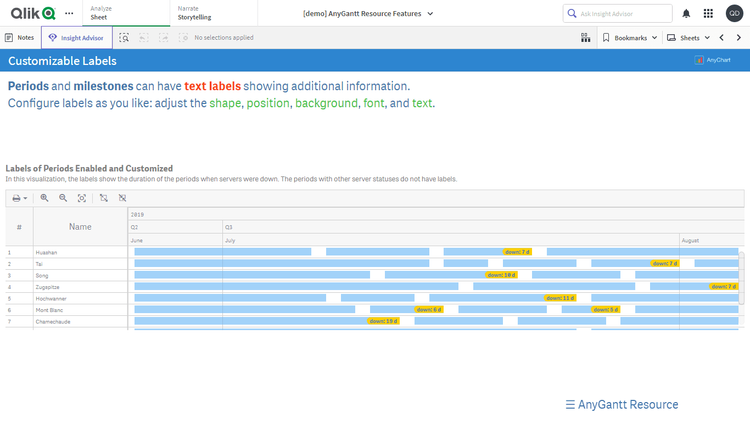Open the notifications bell
The image size is (750, 422).
click(x=686, y=13)
